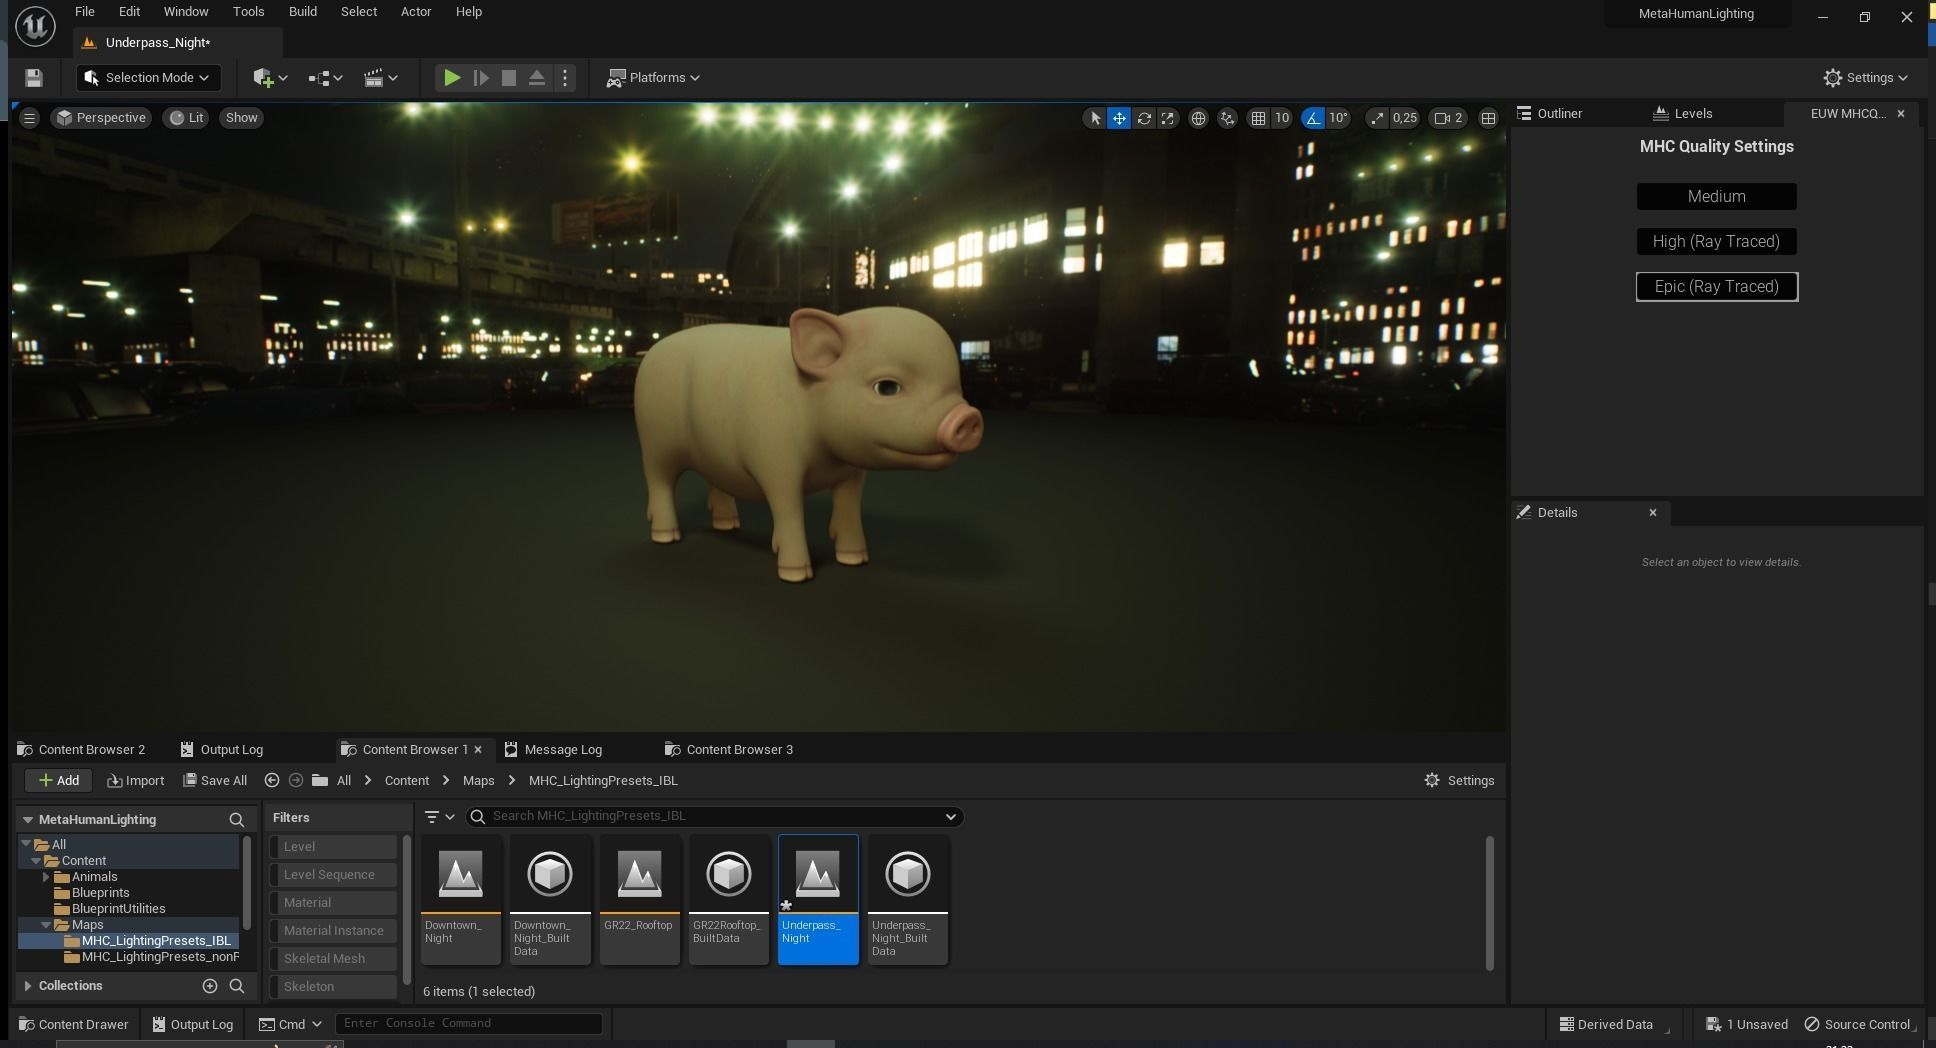Screen dimensions: 1936x1048
Task: Click the Eject from pawn icon
Action: click(537, 78)
